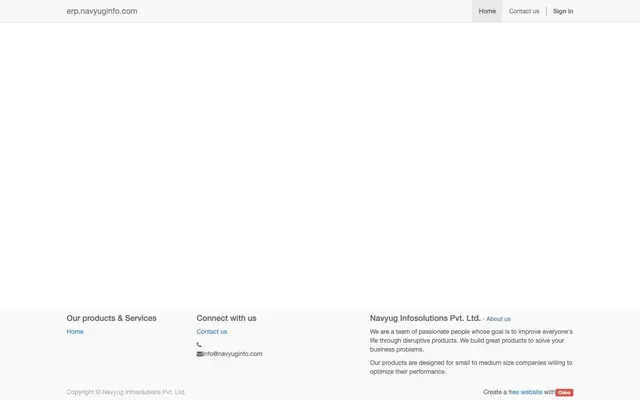Follow the footer Contact us link
Image resolution: width=640 pixels, height=400 pixels.
pos(211,331)
